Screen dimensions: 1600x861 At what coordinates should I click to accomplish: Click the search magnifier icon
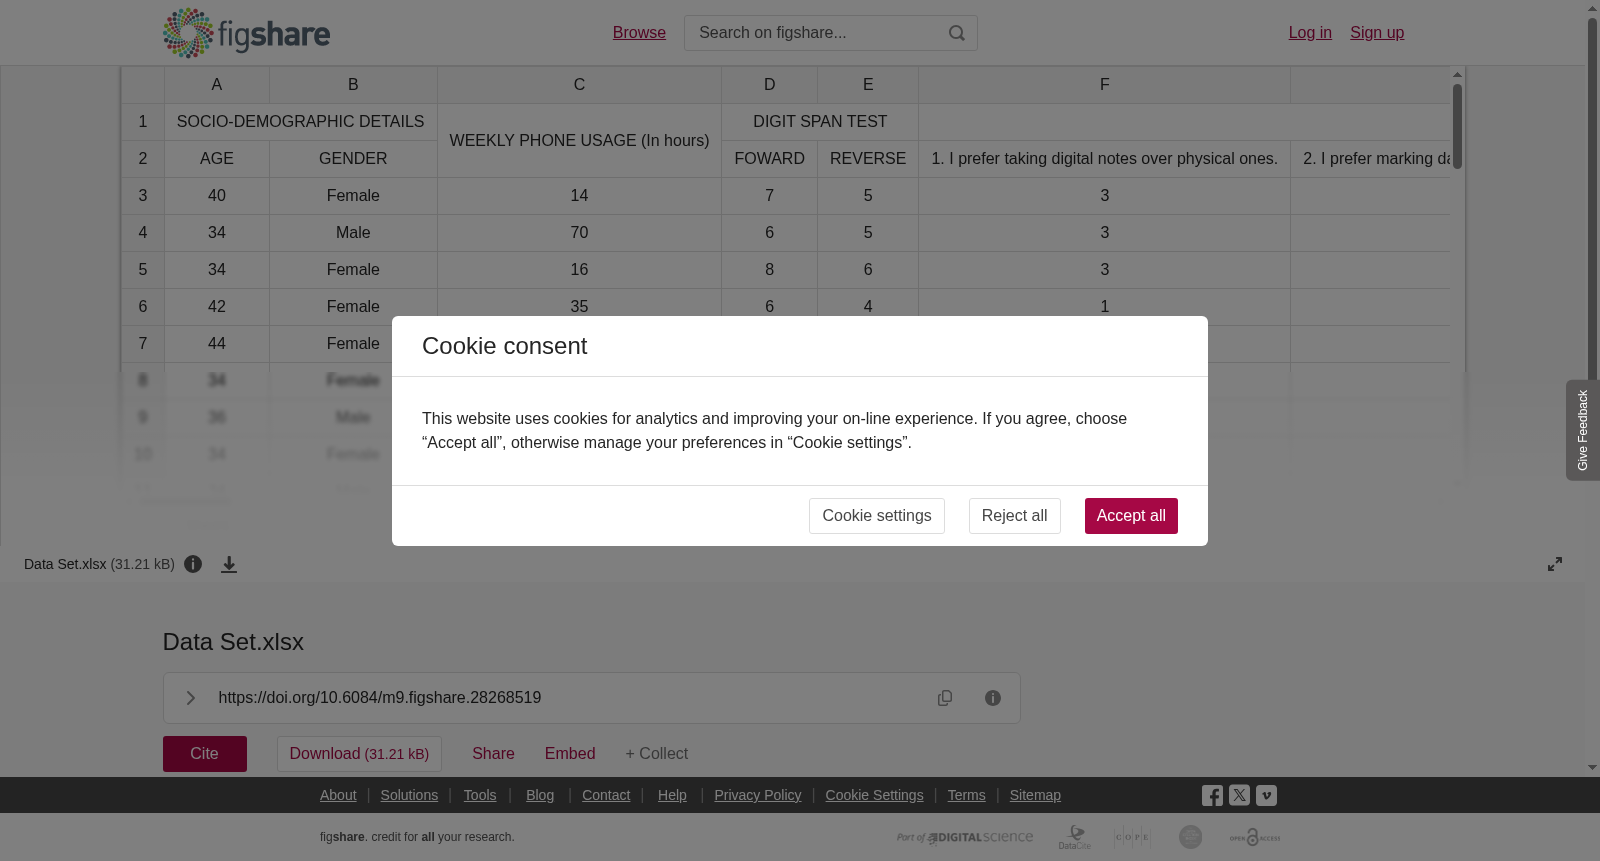point(957,33)
